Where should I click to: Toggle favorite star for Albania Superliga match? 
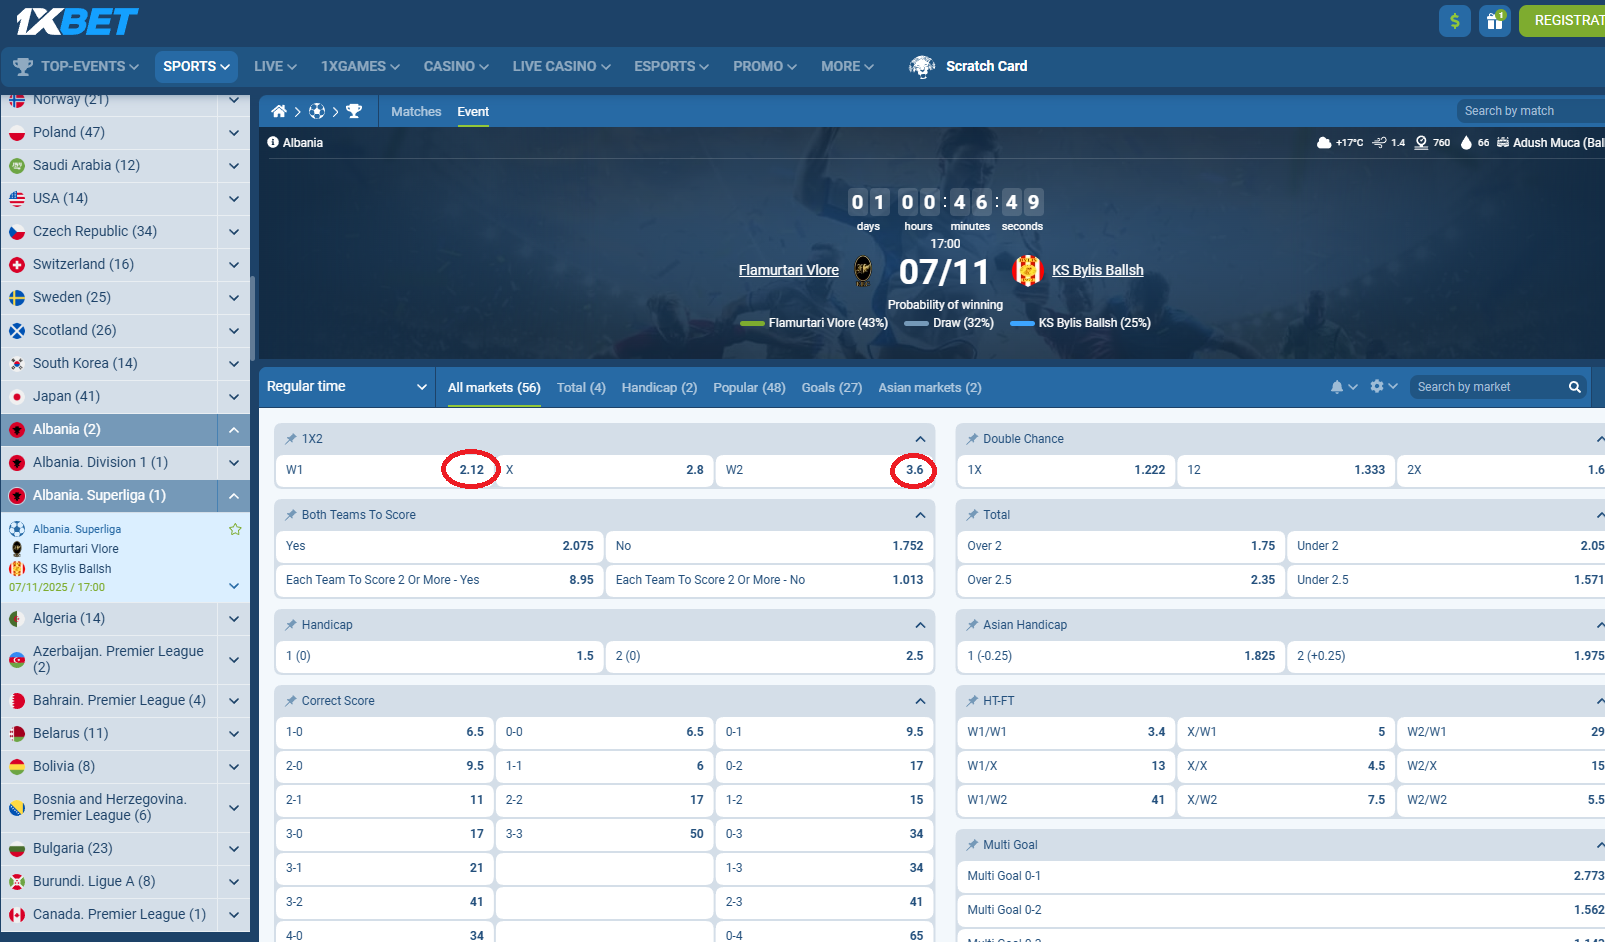pos(235,529)
